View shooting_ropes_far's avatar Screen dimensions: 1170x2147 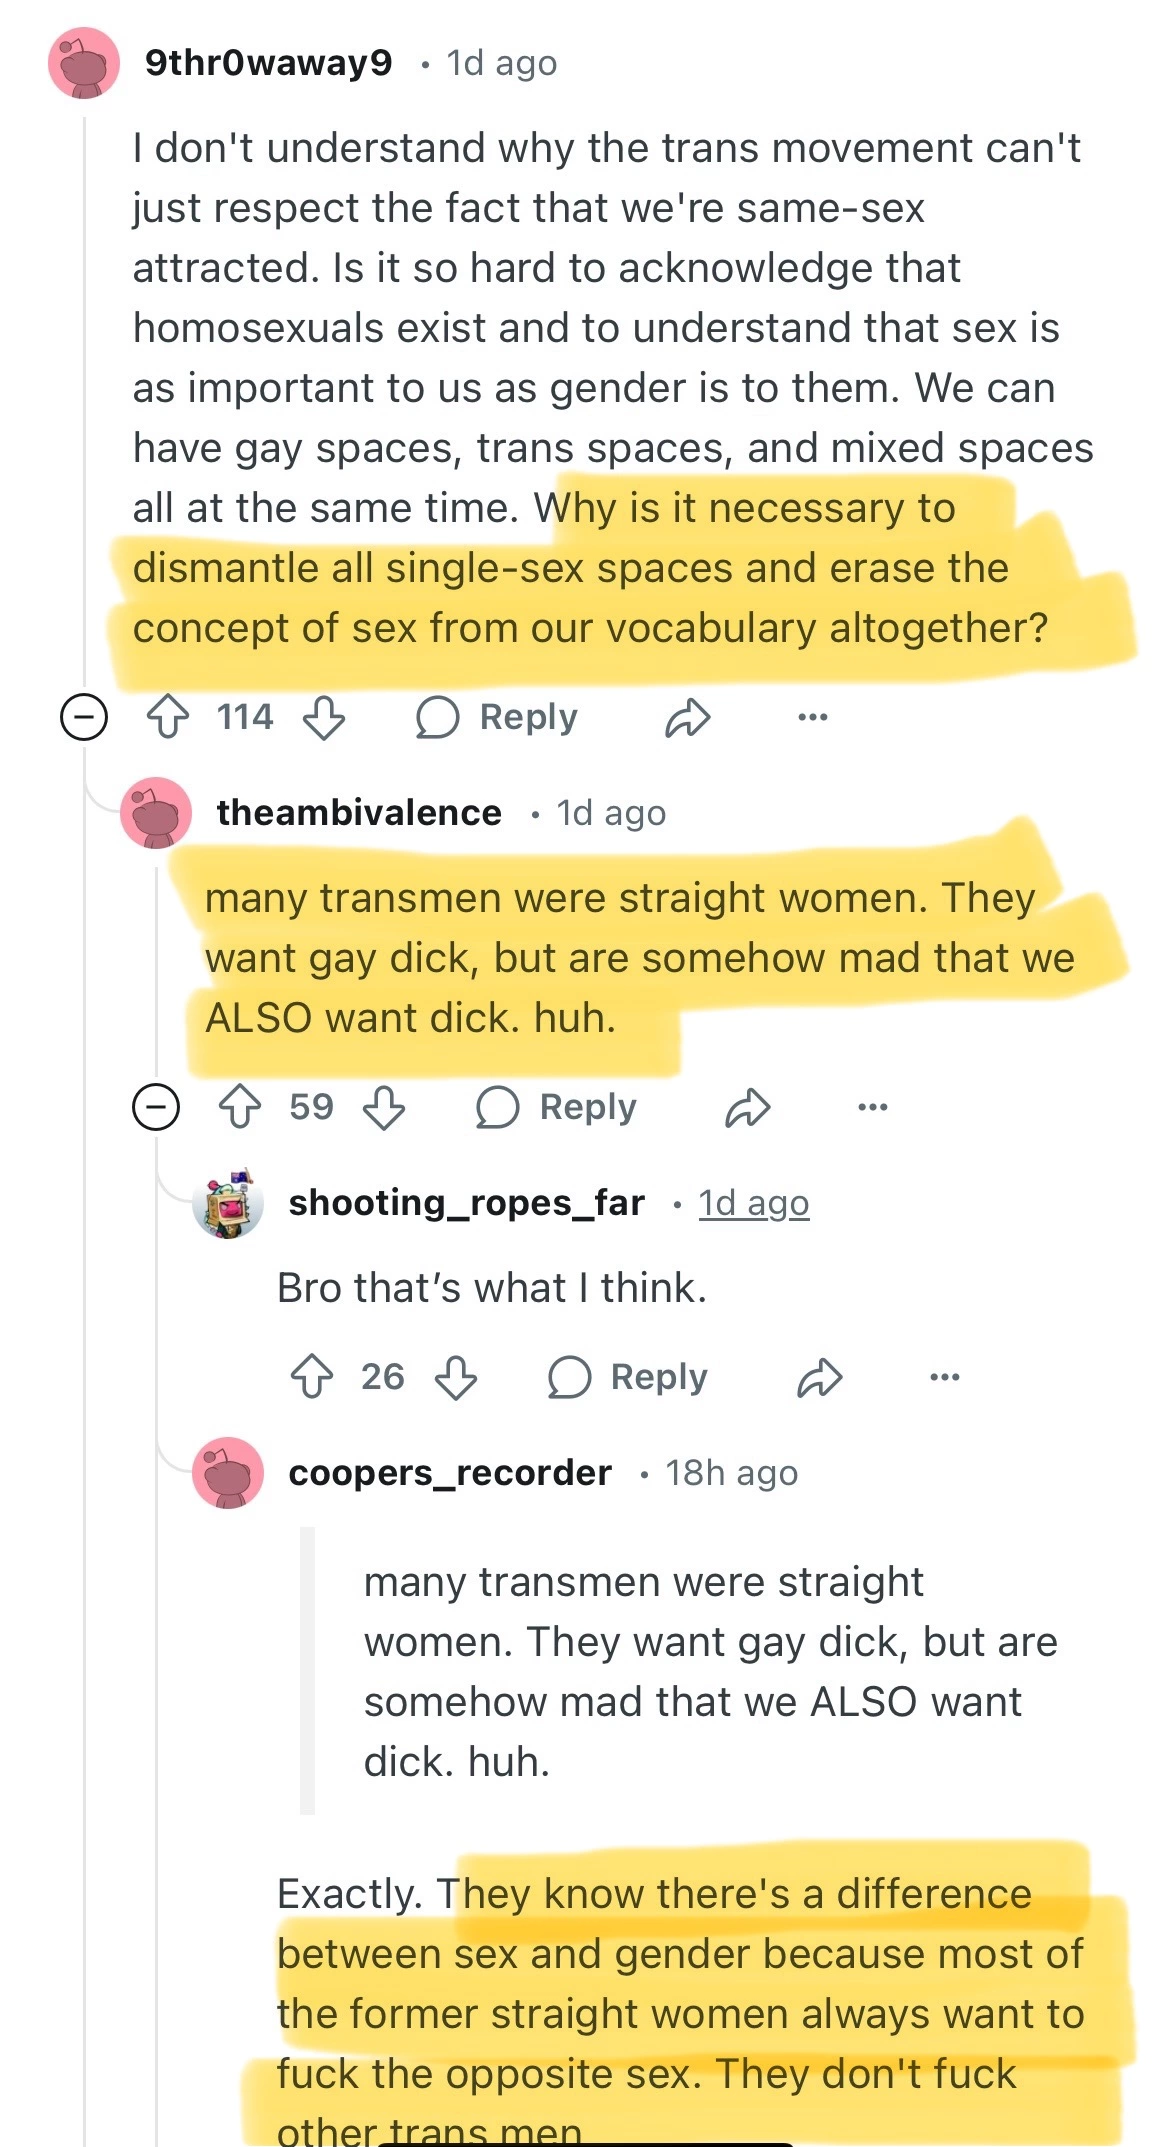[x=229, y=1203]
